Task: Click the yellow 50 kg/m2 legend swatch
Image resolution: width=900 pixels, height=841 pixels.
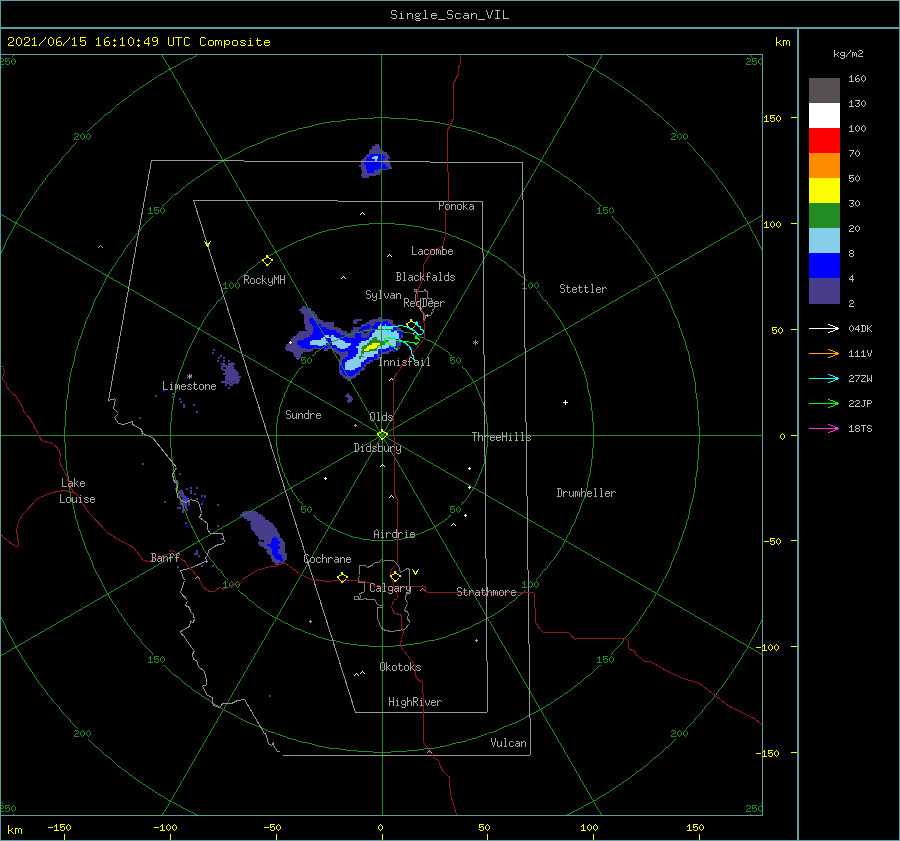Action: pyautogui.click(x=824, y=191)
